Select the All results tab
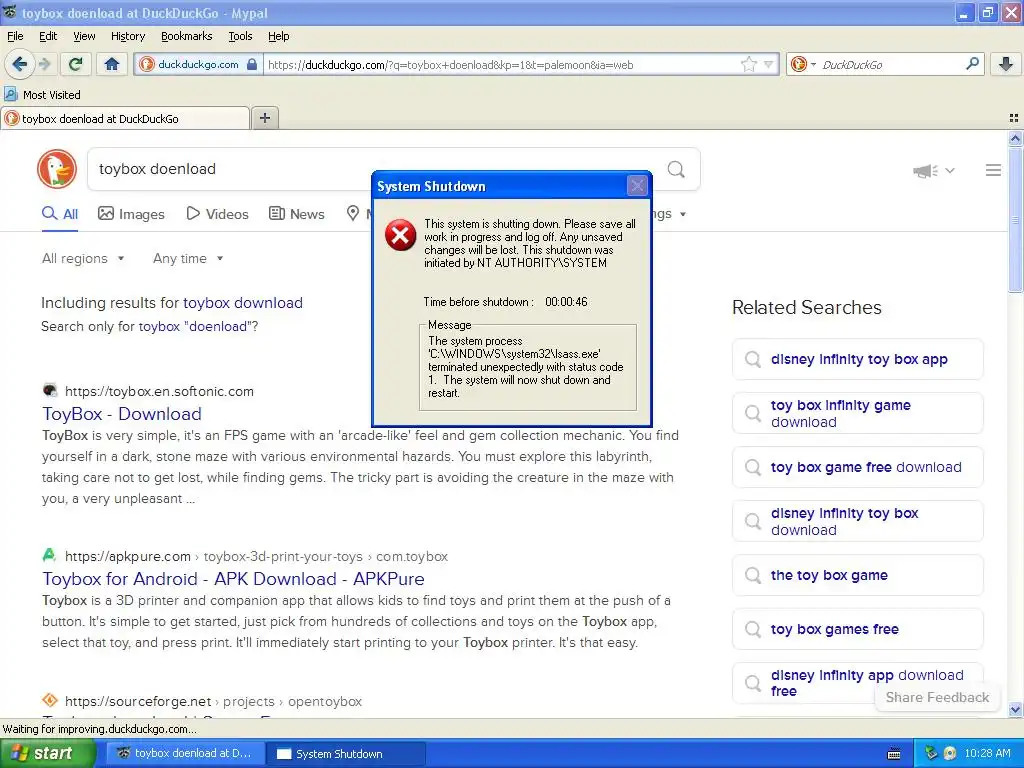 pos(60,214)
